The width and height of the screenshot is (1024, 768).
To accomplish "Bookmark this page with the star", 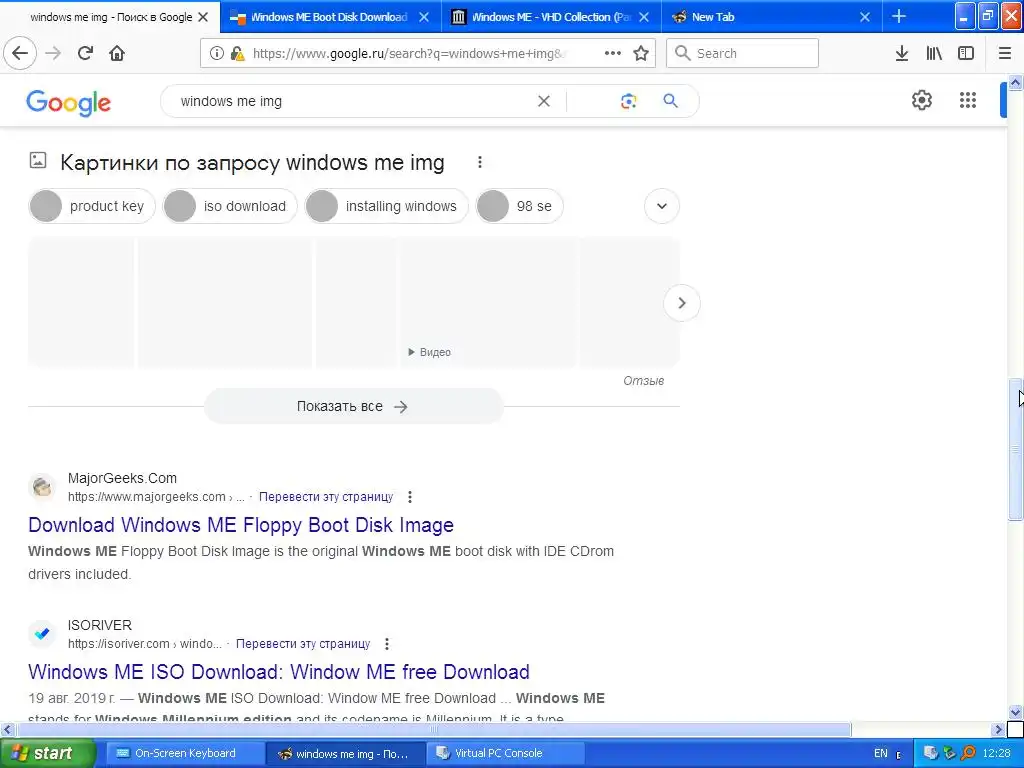I will point(641,54).
